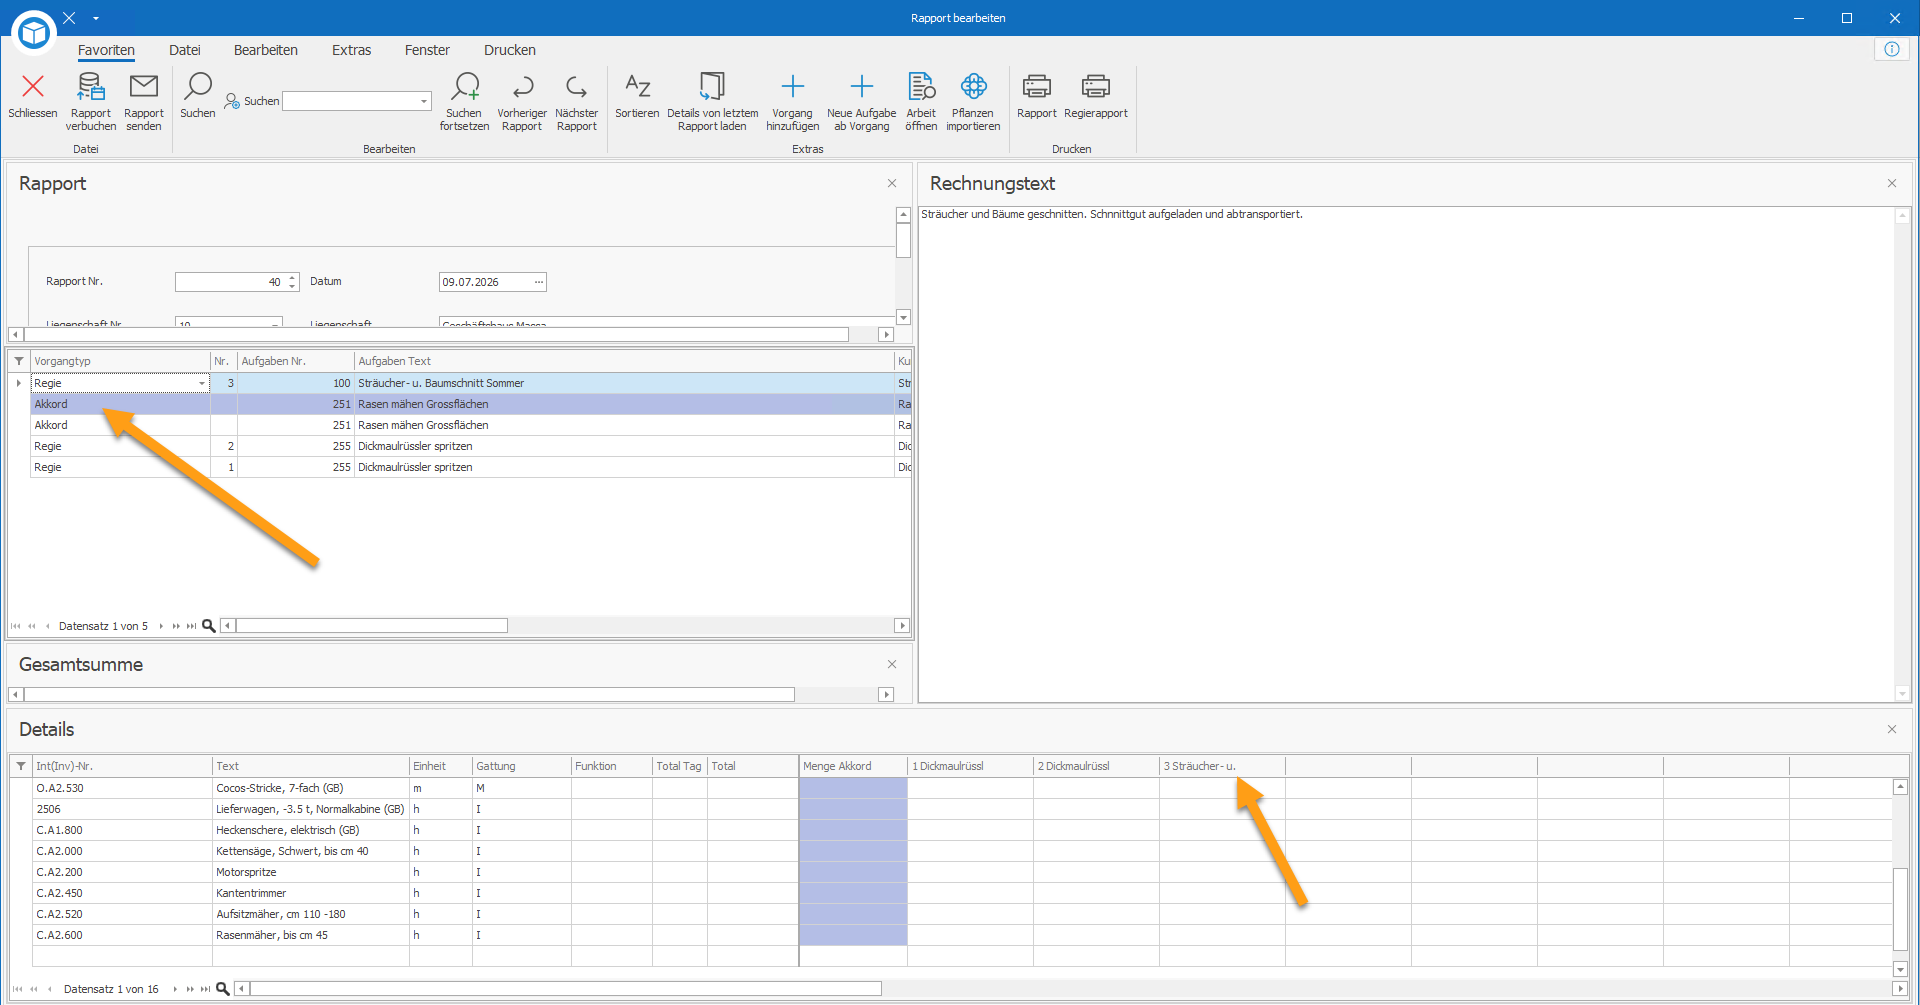This screenshot has height=1005, width=1920.
Task: Click the Sortieren A-Z icon
Action: point(637,87)
